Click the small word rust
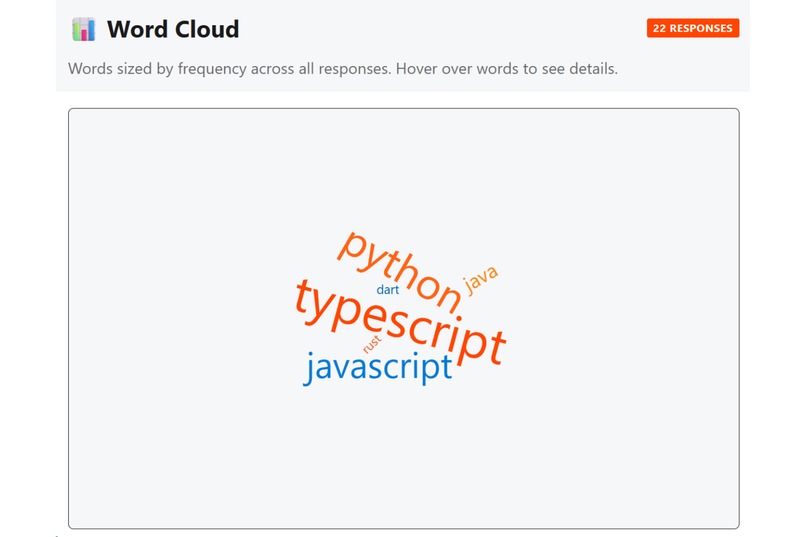 (x=372, y=344)
